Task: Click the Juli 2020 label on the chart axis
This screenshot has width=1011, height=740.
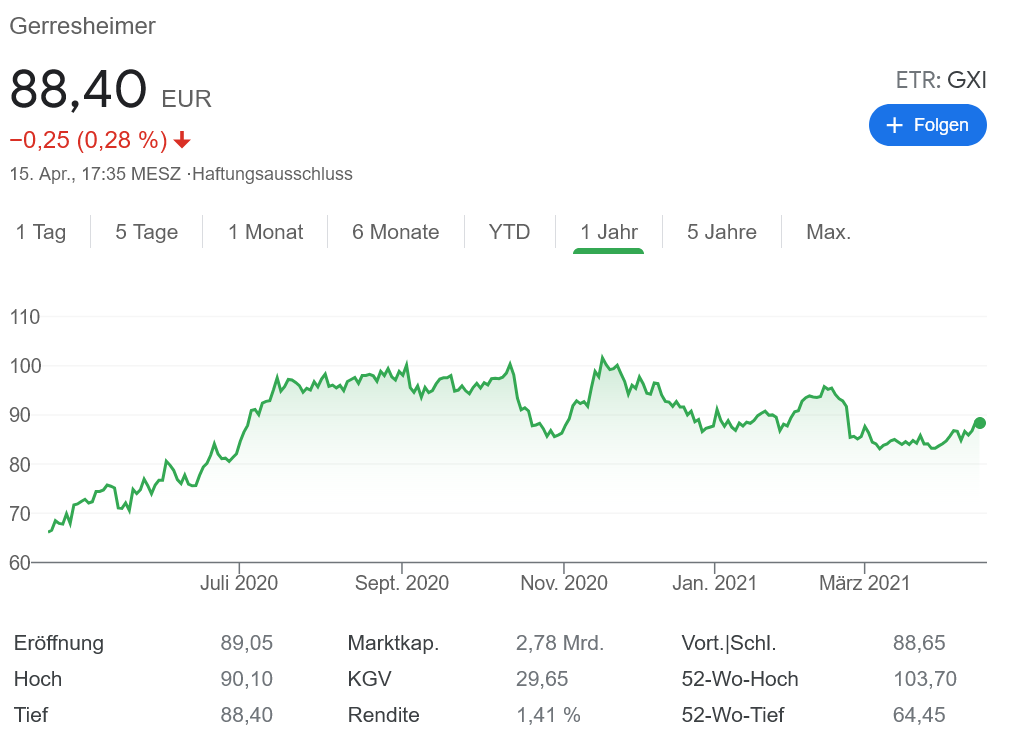Action: (239, 582)
